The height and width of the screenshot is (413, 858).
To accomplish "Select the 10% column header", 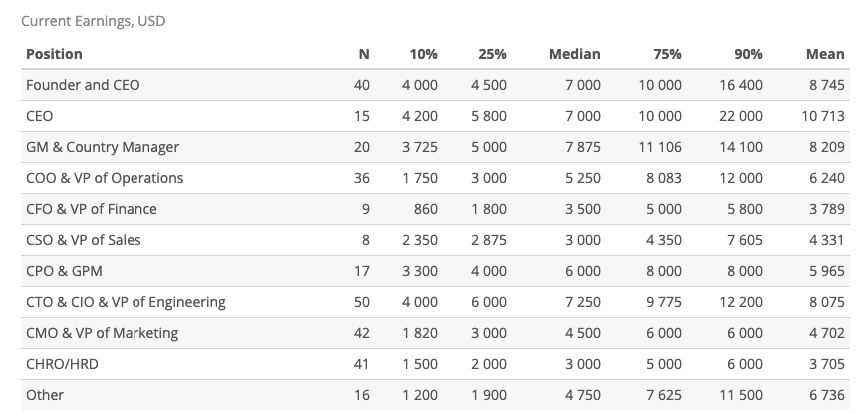I will (424, 54).
